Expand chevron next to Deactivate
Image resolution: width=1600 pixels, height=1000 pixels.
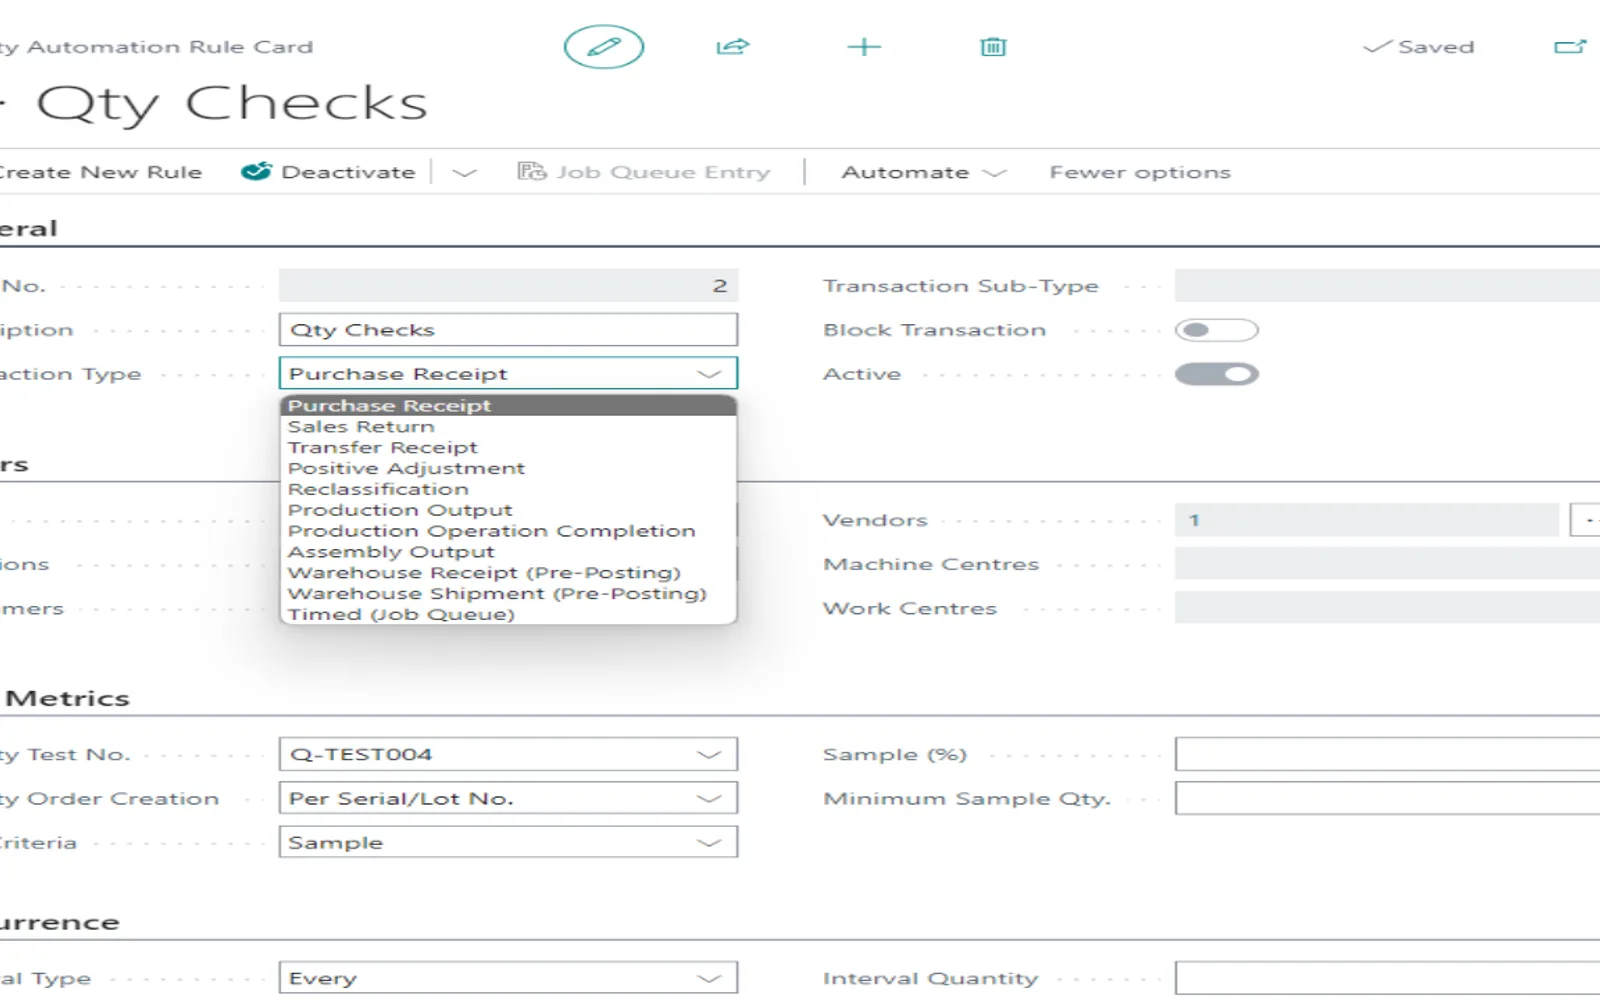[464, 173]
